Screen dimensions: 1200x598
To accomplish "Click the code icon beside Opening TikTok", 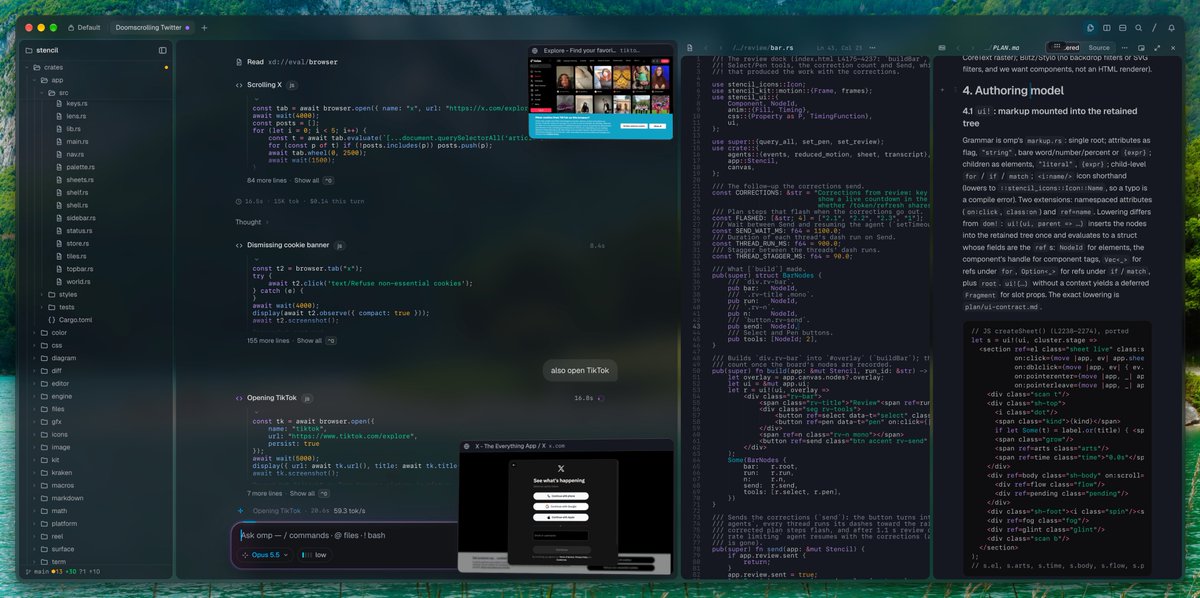I will pos(239,398).
